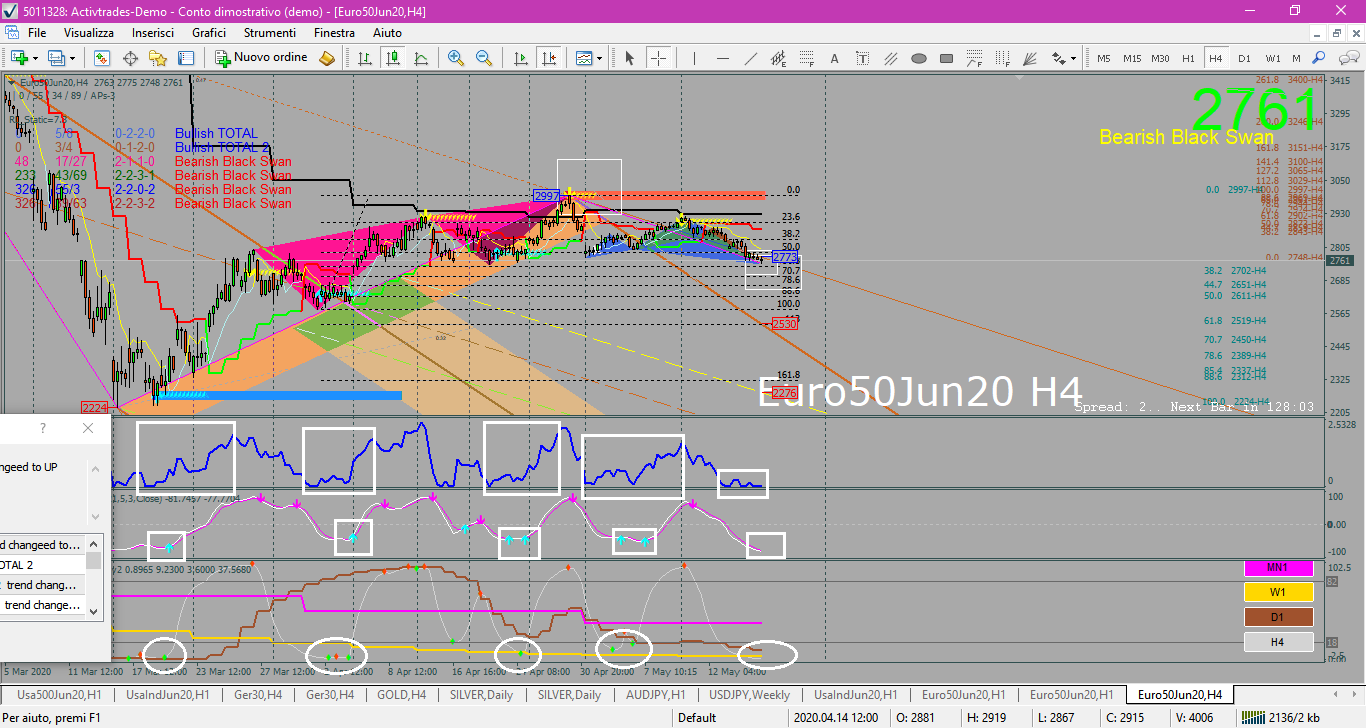Select the equidistant channel tool
The width and height of the screenshot is (1366, 728).
click(778, 58)
